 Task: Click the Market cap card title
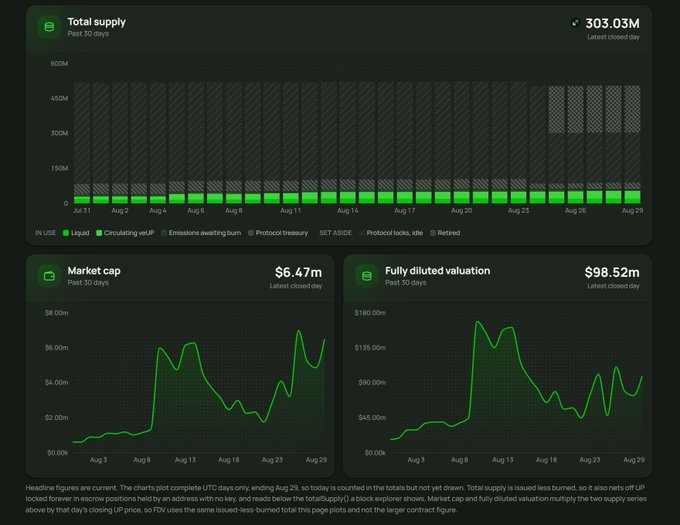94,271
